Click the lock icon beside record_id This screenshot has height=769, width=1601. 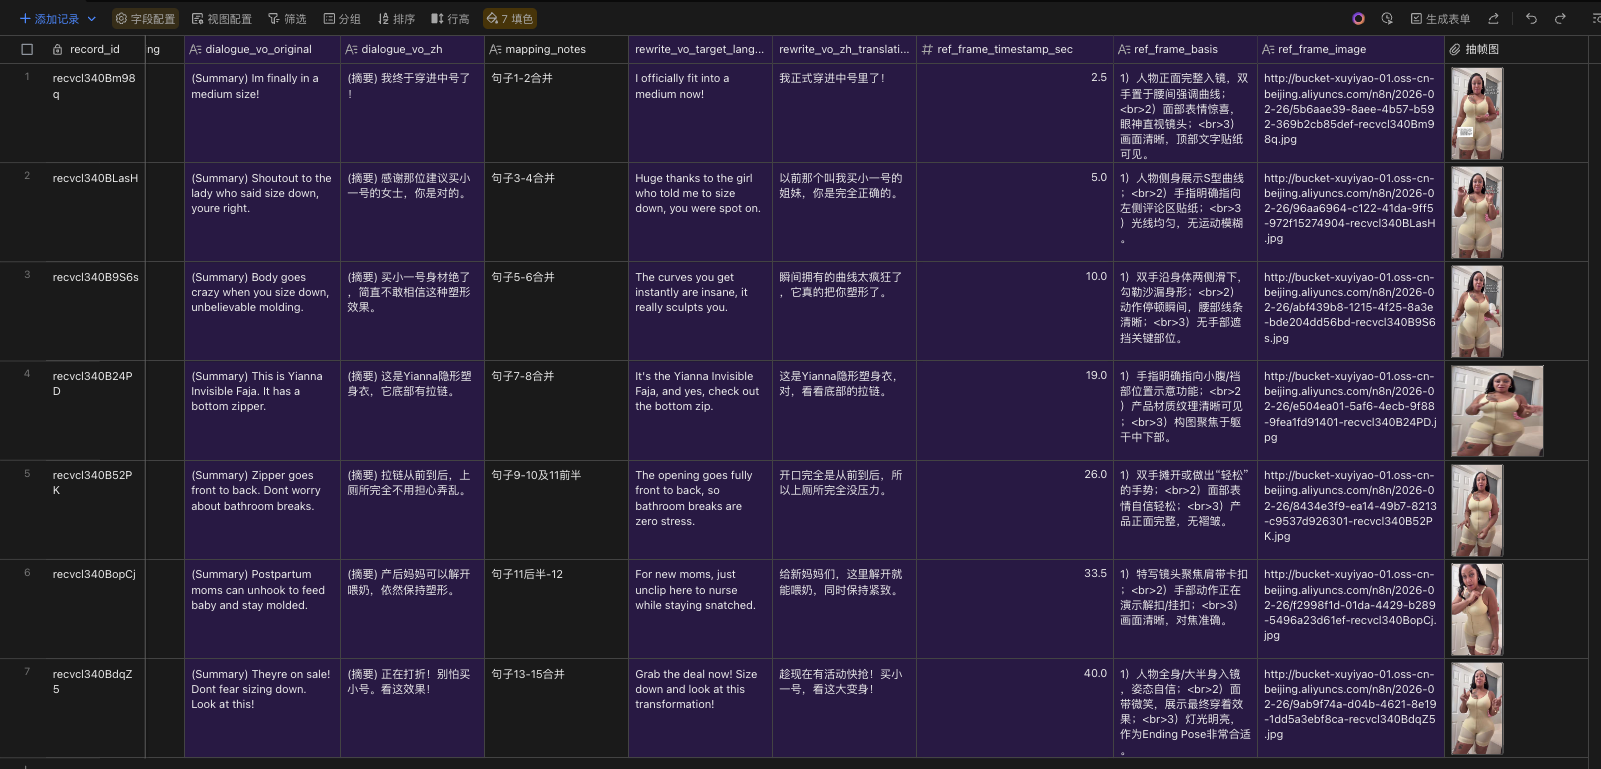58,49
